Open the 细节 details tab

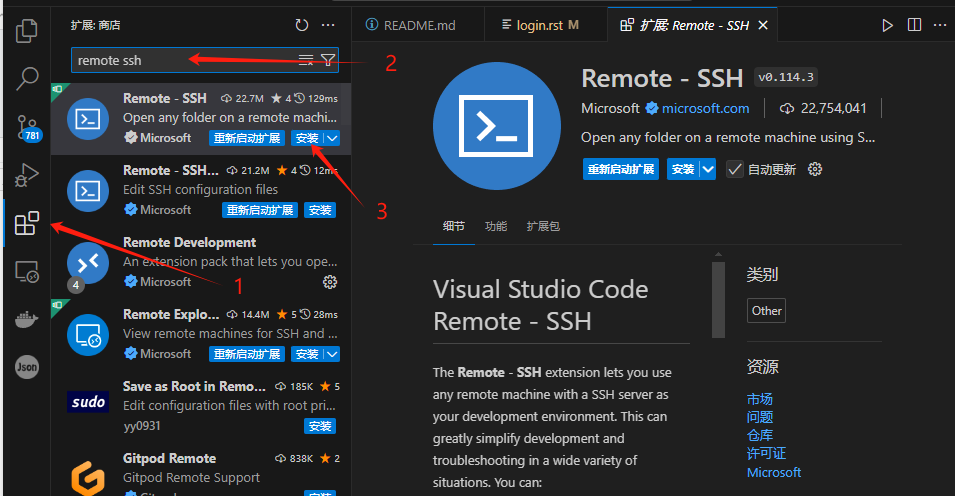pyautogui.click(x=454, y=226)
